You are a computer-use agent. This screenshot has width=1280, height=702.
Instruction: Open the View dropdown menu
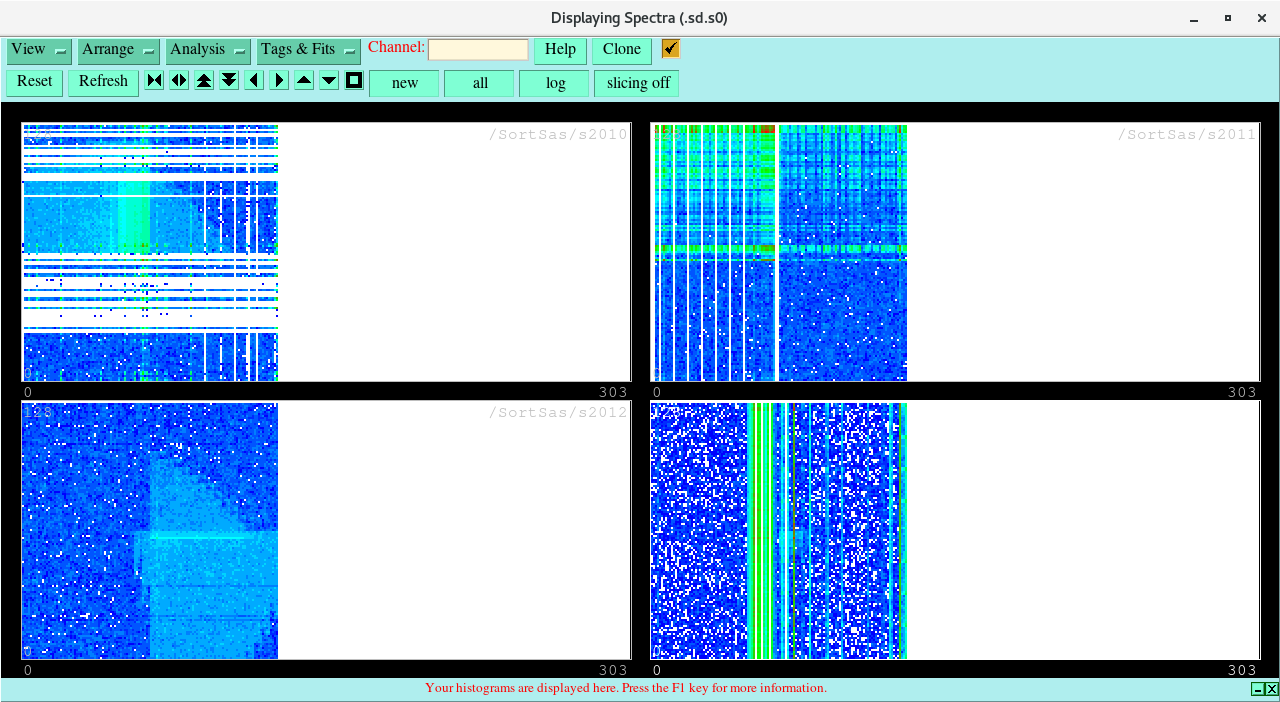(39, 50)
